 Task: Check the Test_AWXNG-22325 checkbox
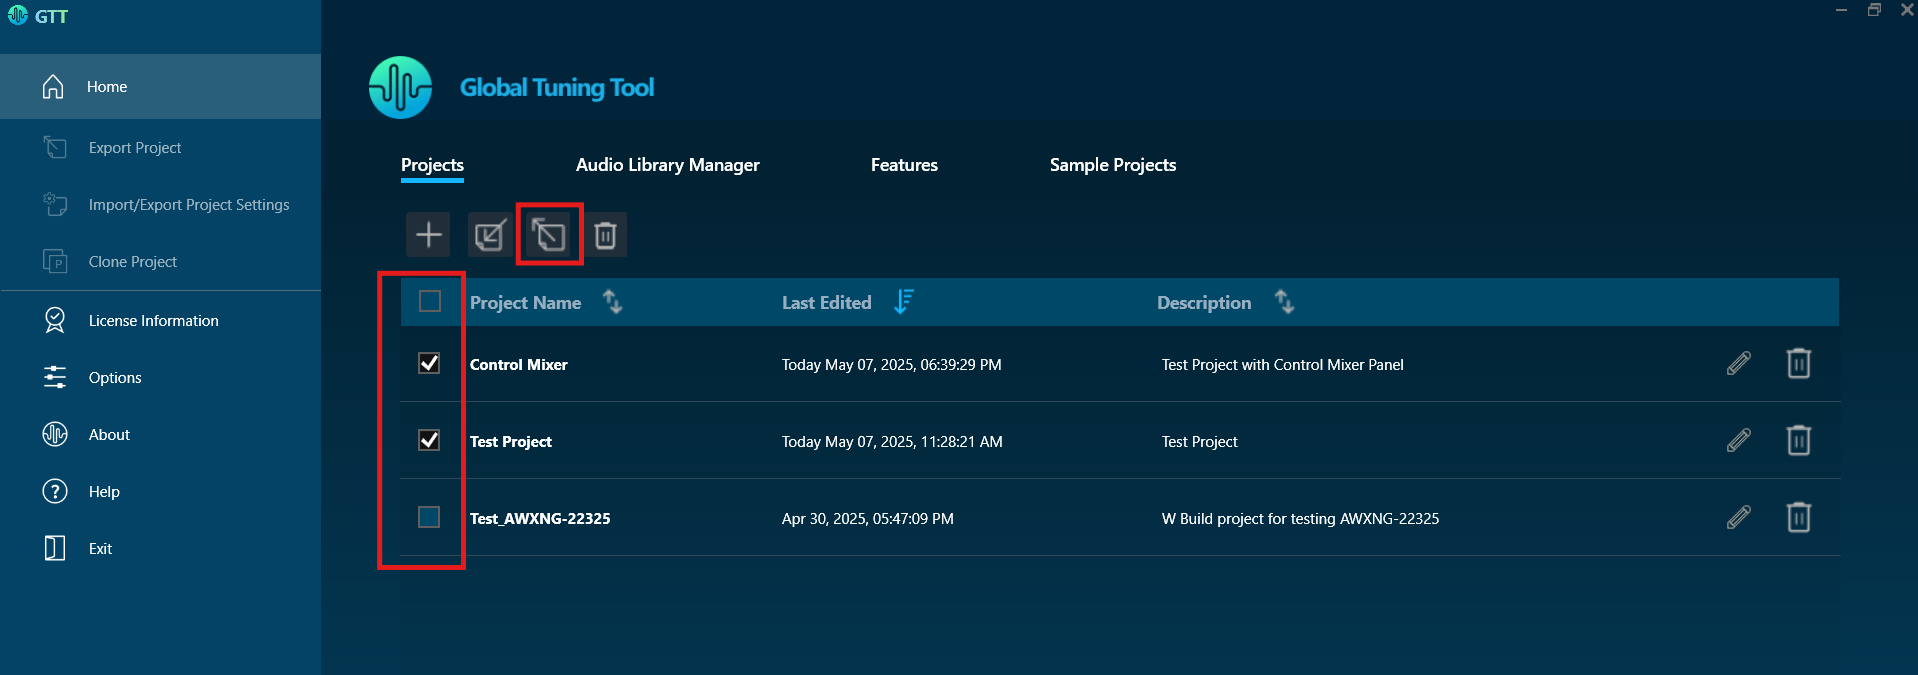[429, 517]
